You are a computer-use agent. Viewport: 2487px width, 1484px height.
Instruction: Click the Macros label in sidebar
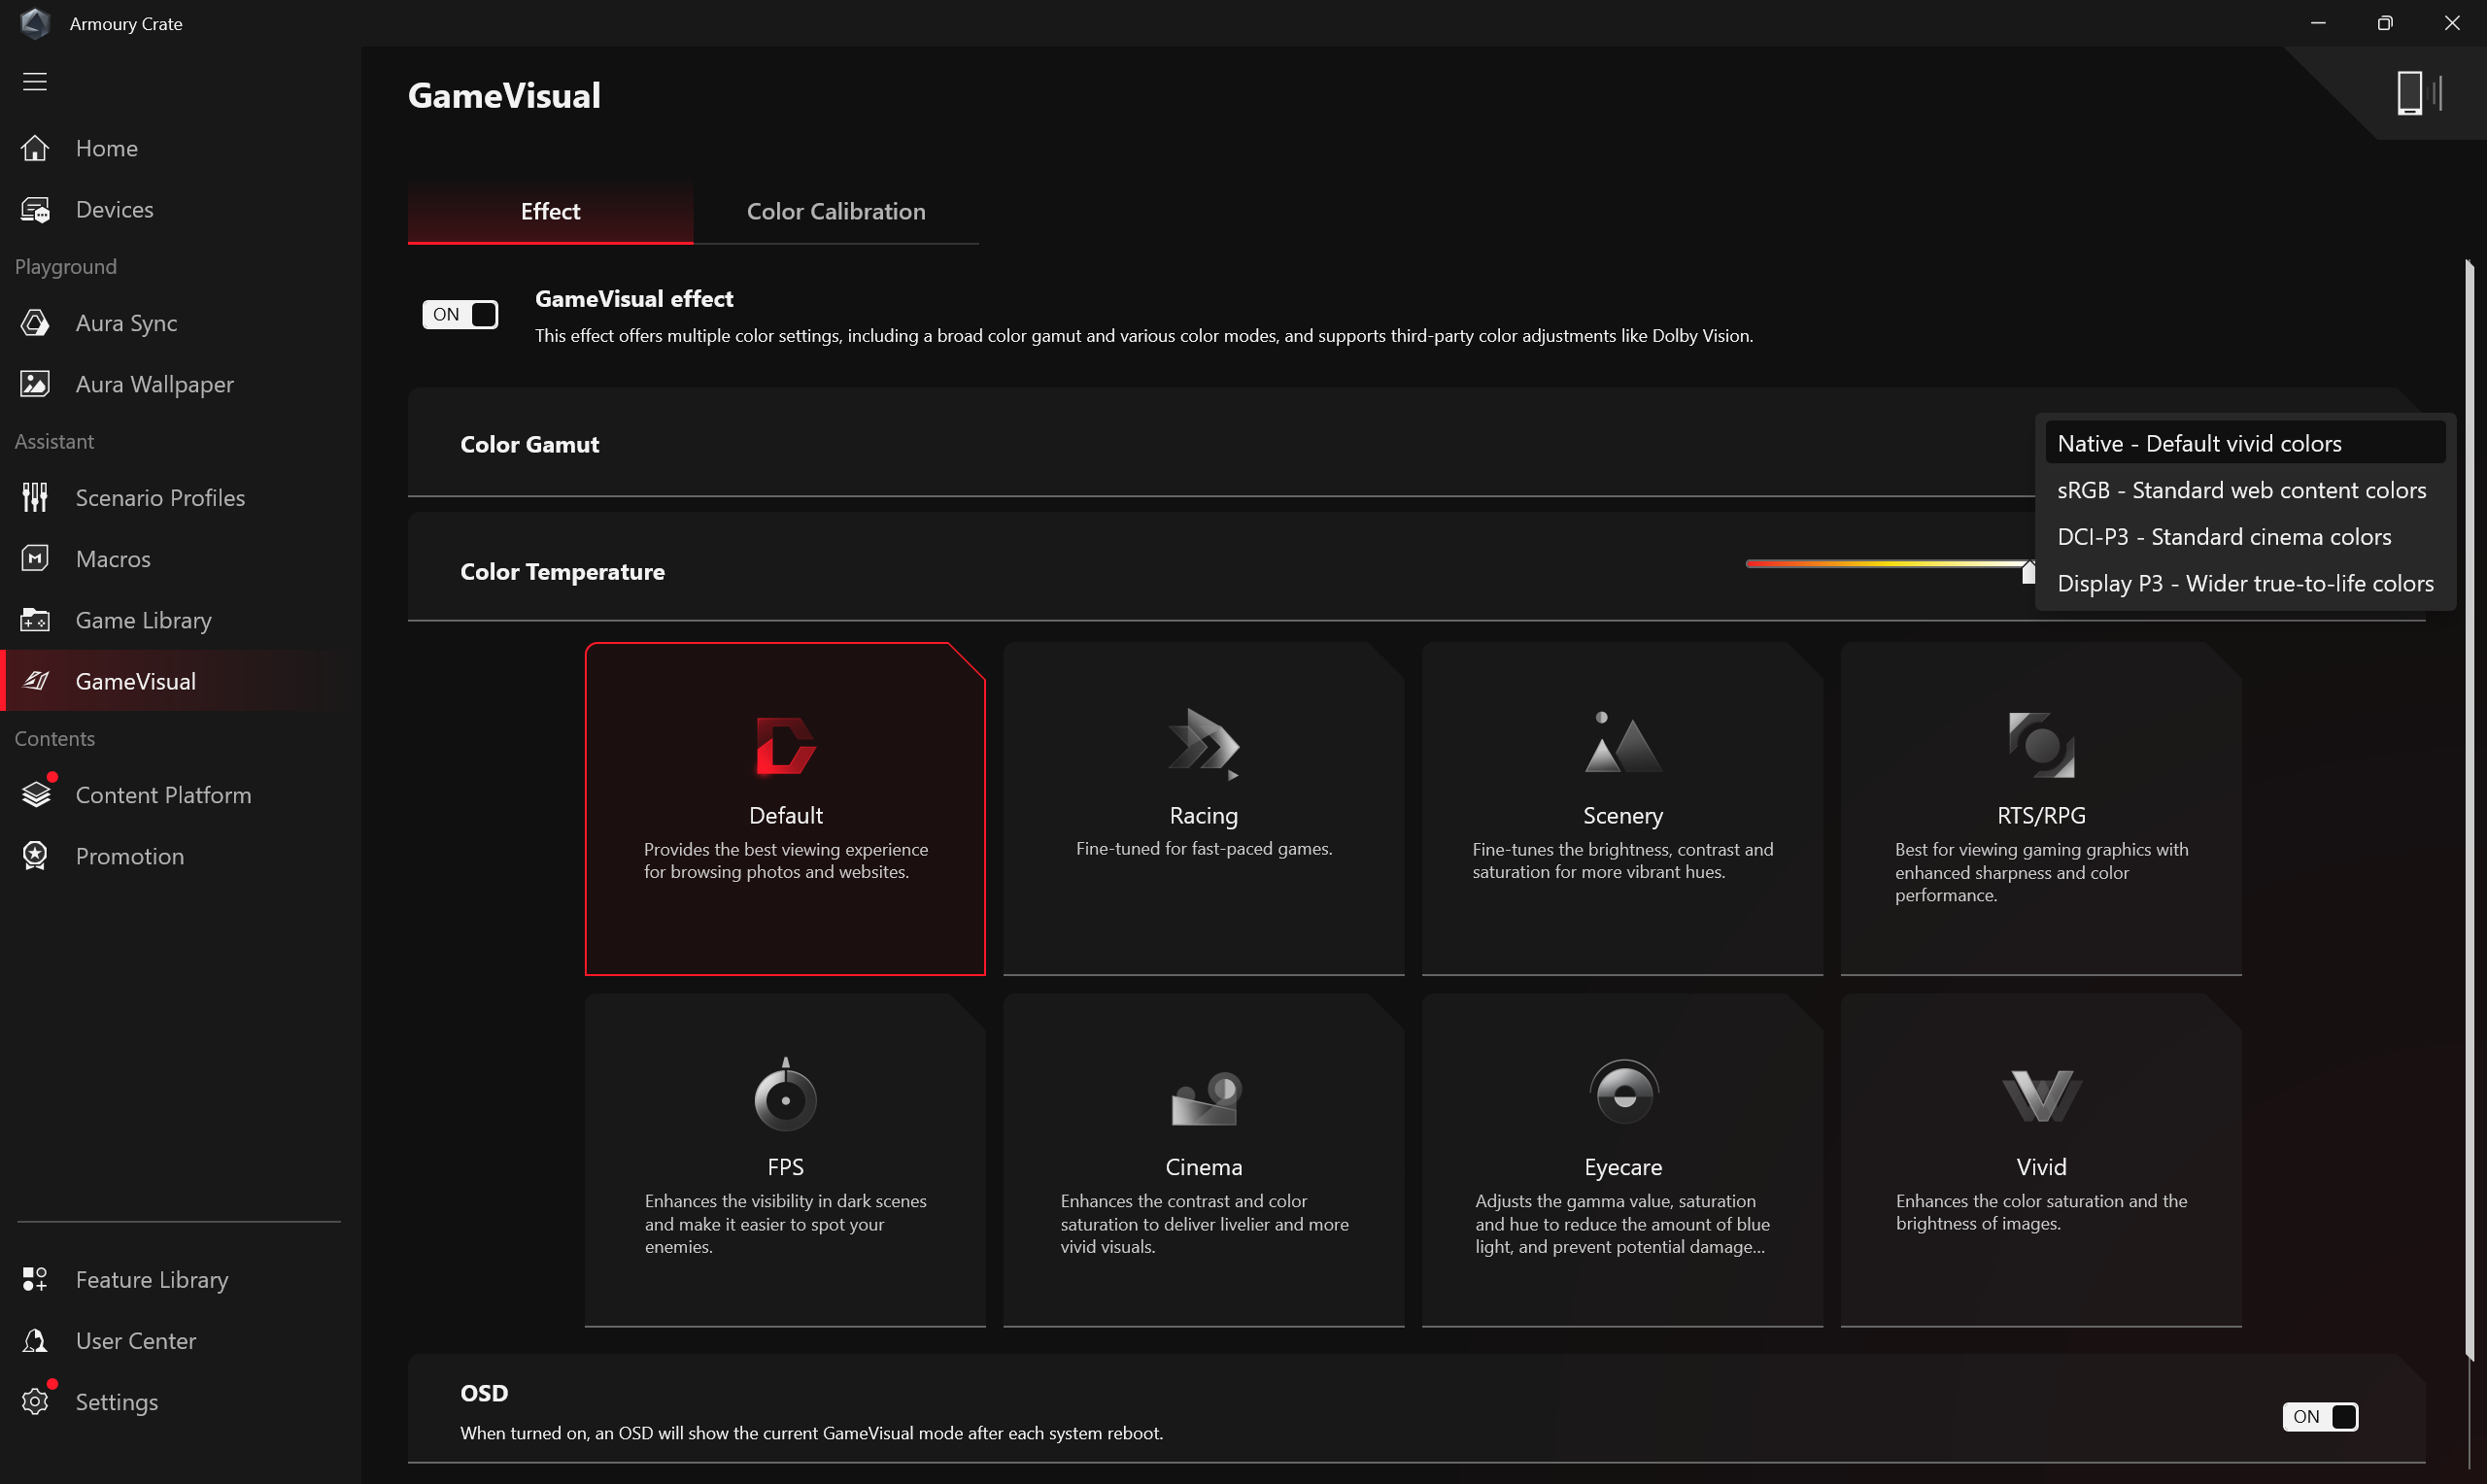tap(113, 559)
